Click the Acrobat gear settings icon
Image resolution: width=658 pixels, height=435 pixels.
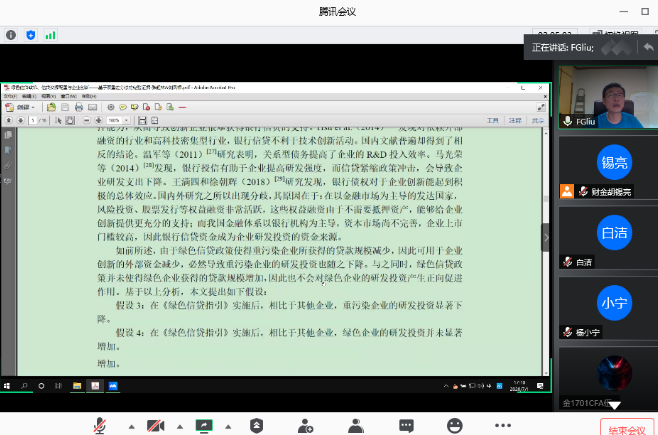tap(111, 107)
